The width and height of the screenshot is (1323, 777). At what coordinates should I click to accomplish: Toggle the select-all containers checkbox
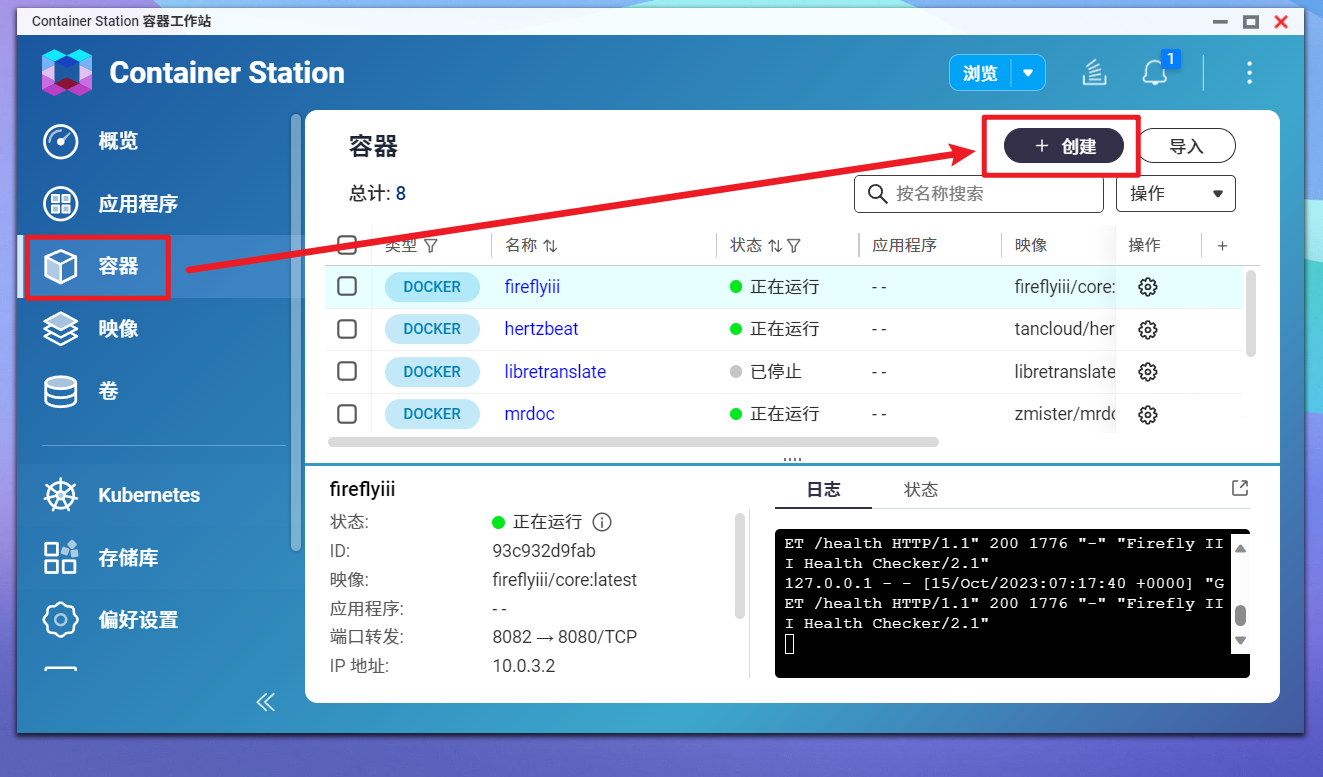(x=347, y=245)
